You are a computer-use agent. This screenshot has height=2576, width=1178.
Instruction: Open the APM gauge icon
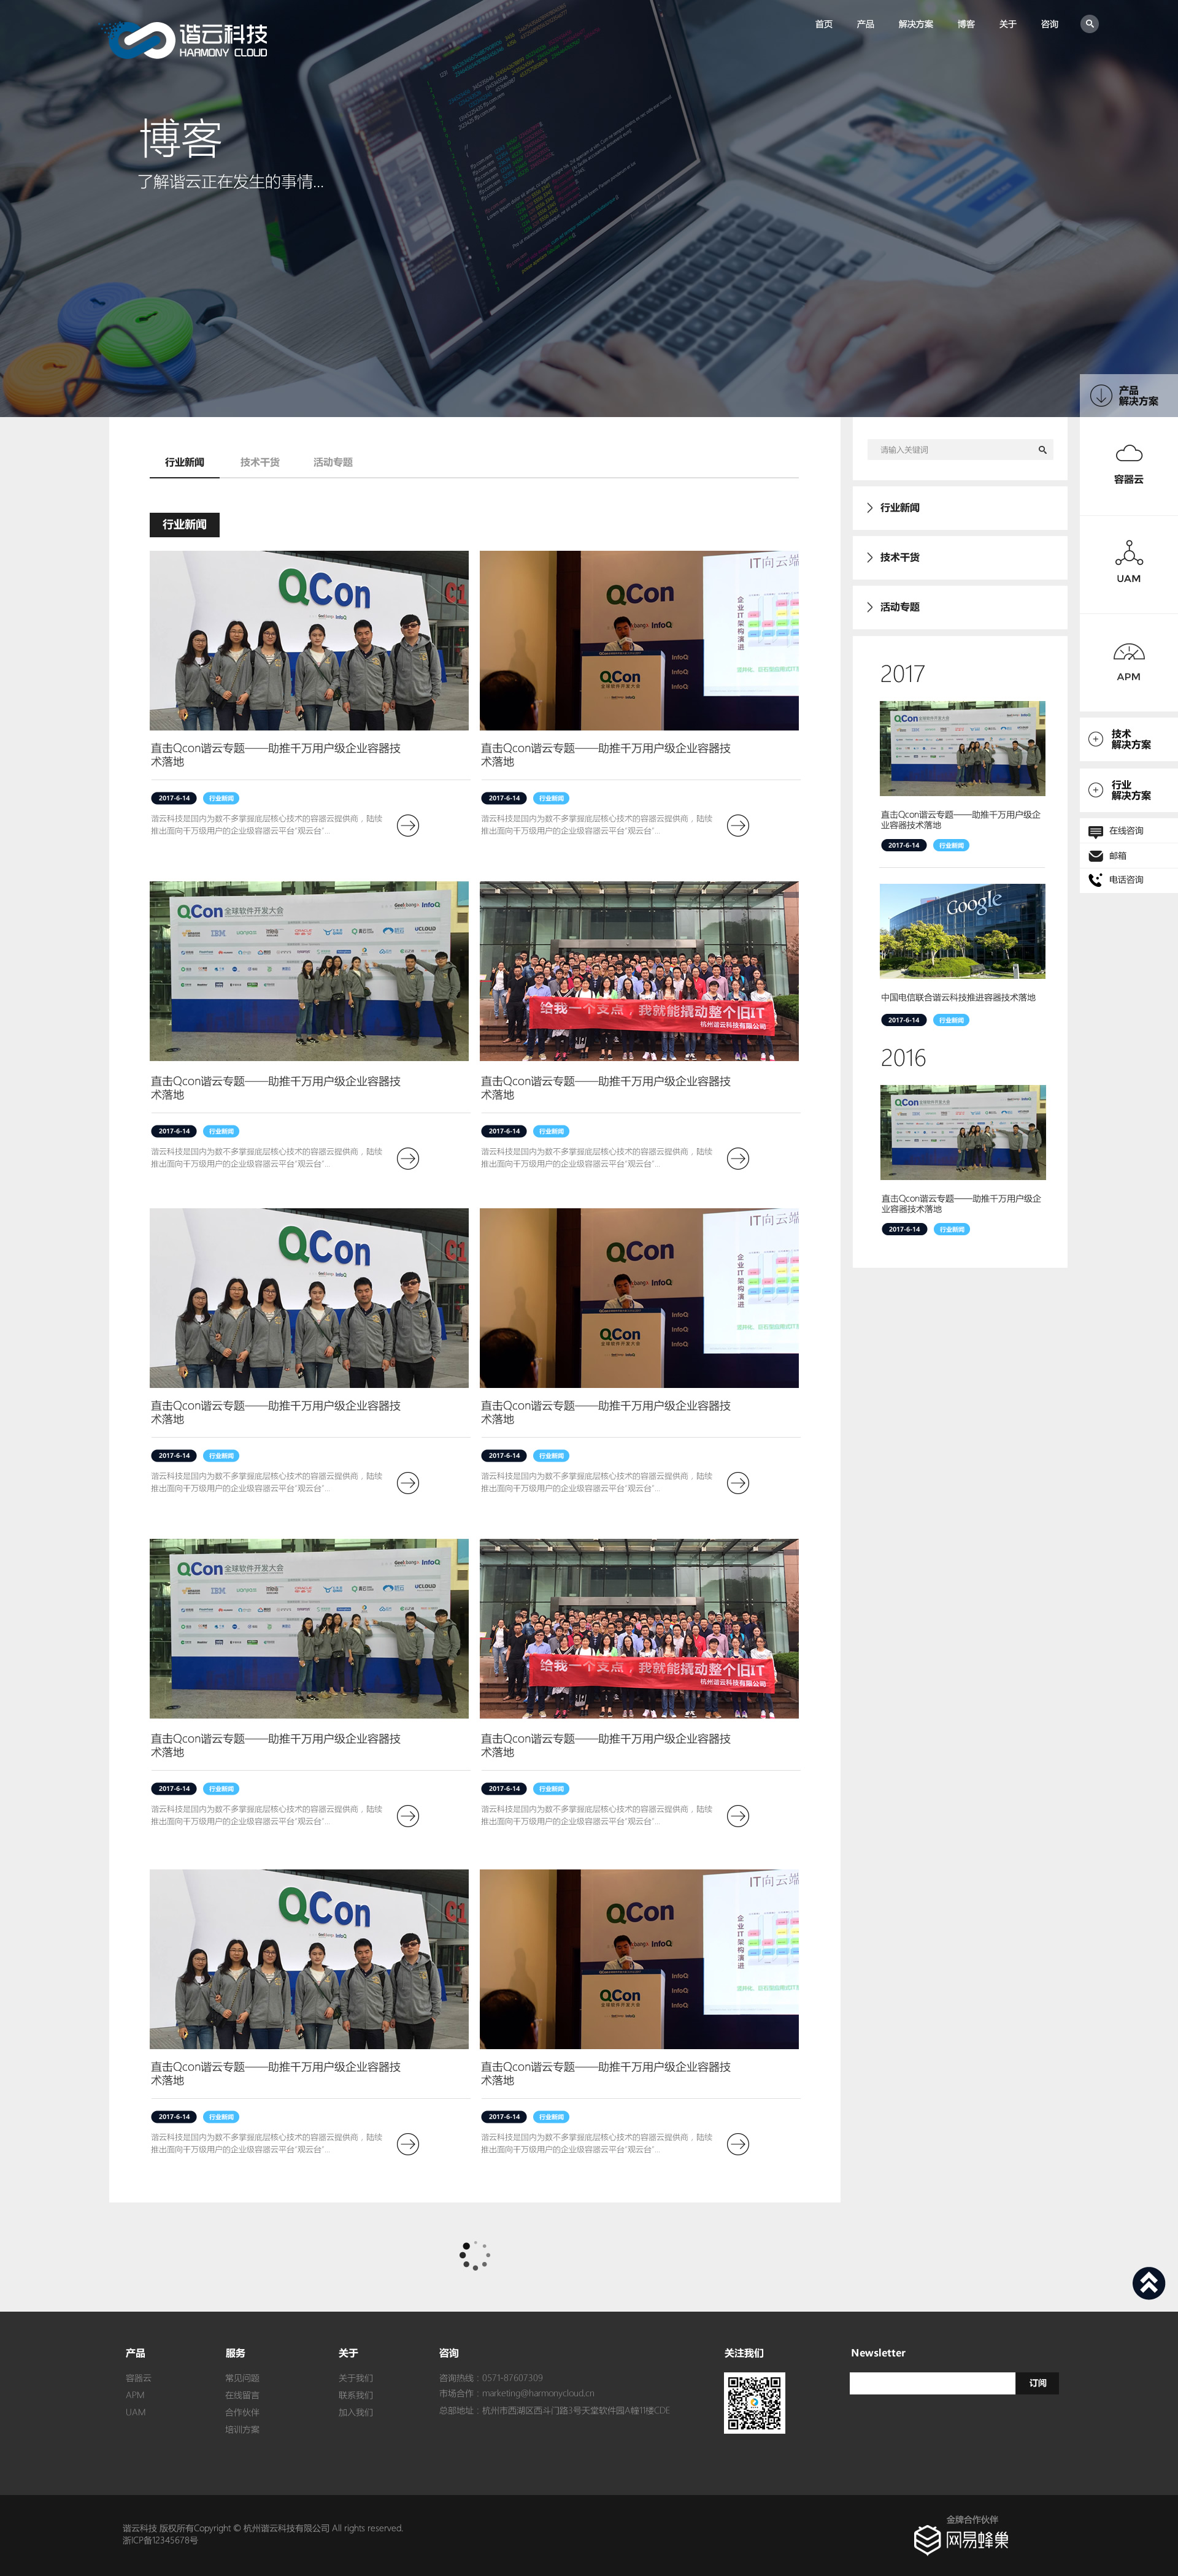tap(1128, 652)
